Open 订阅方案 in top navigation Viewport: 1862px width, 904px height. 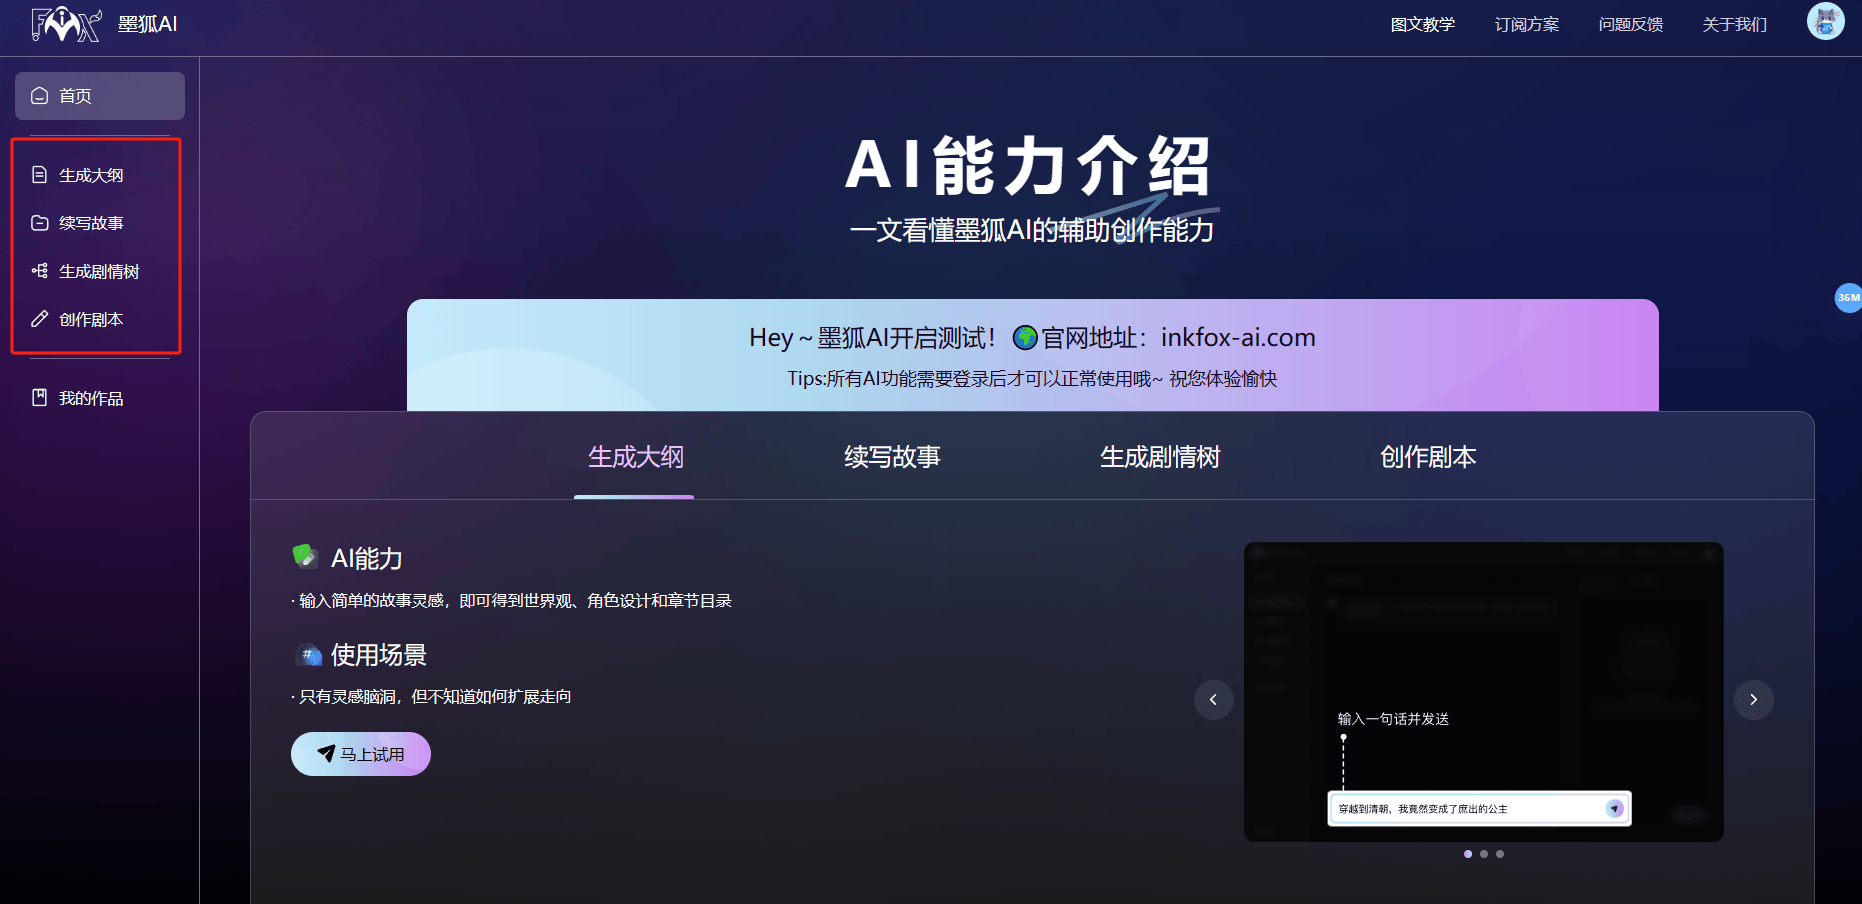pos(1526,24)
